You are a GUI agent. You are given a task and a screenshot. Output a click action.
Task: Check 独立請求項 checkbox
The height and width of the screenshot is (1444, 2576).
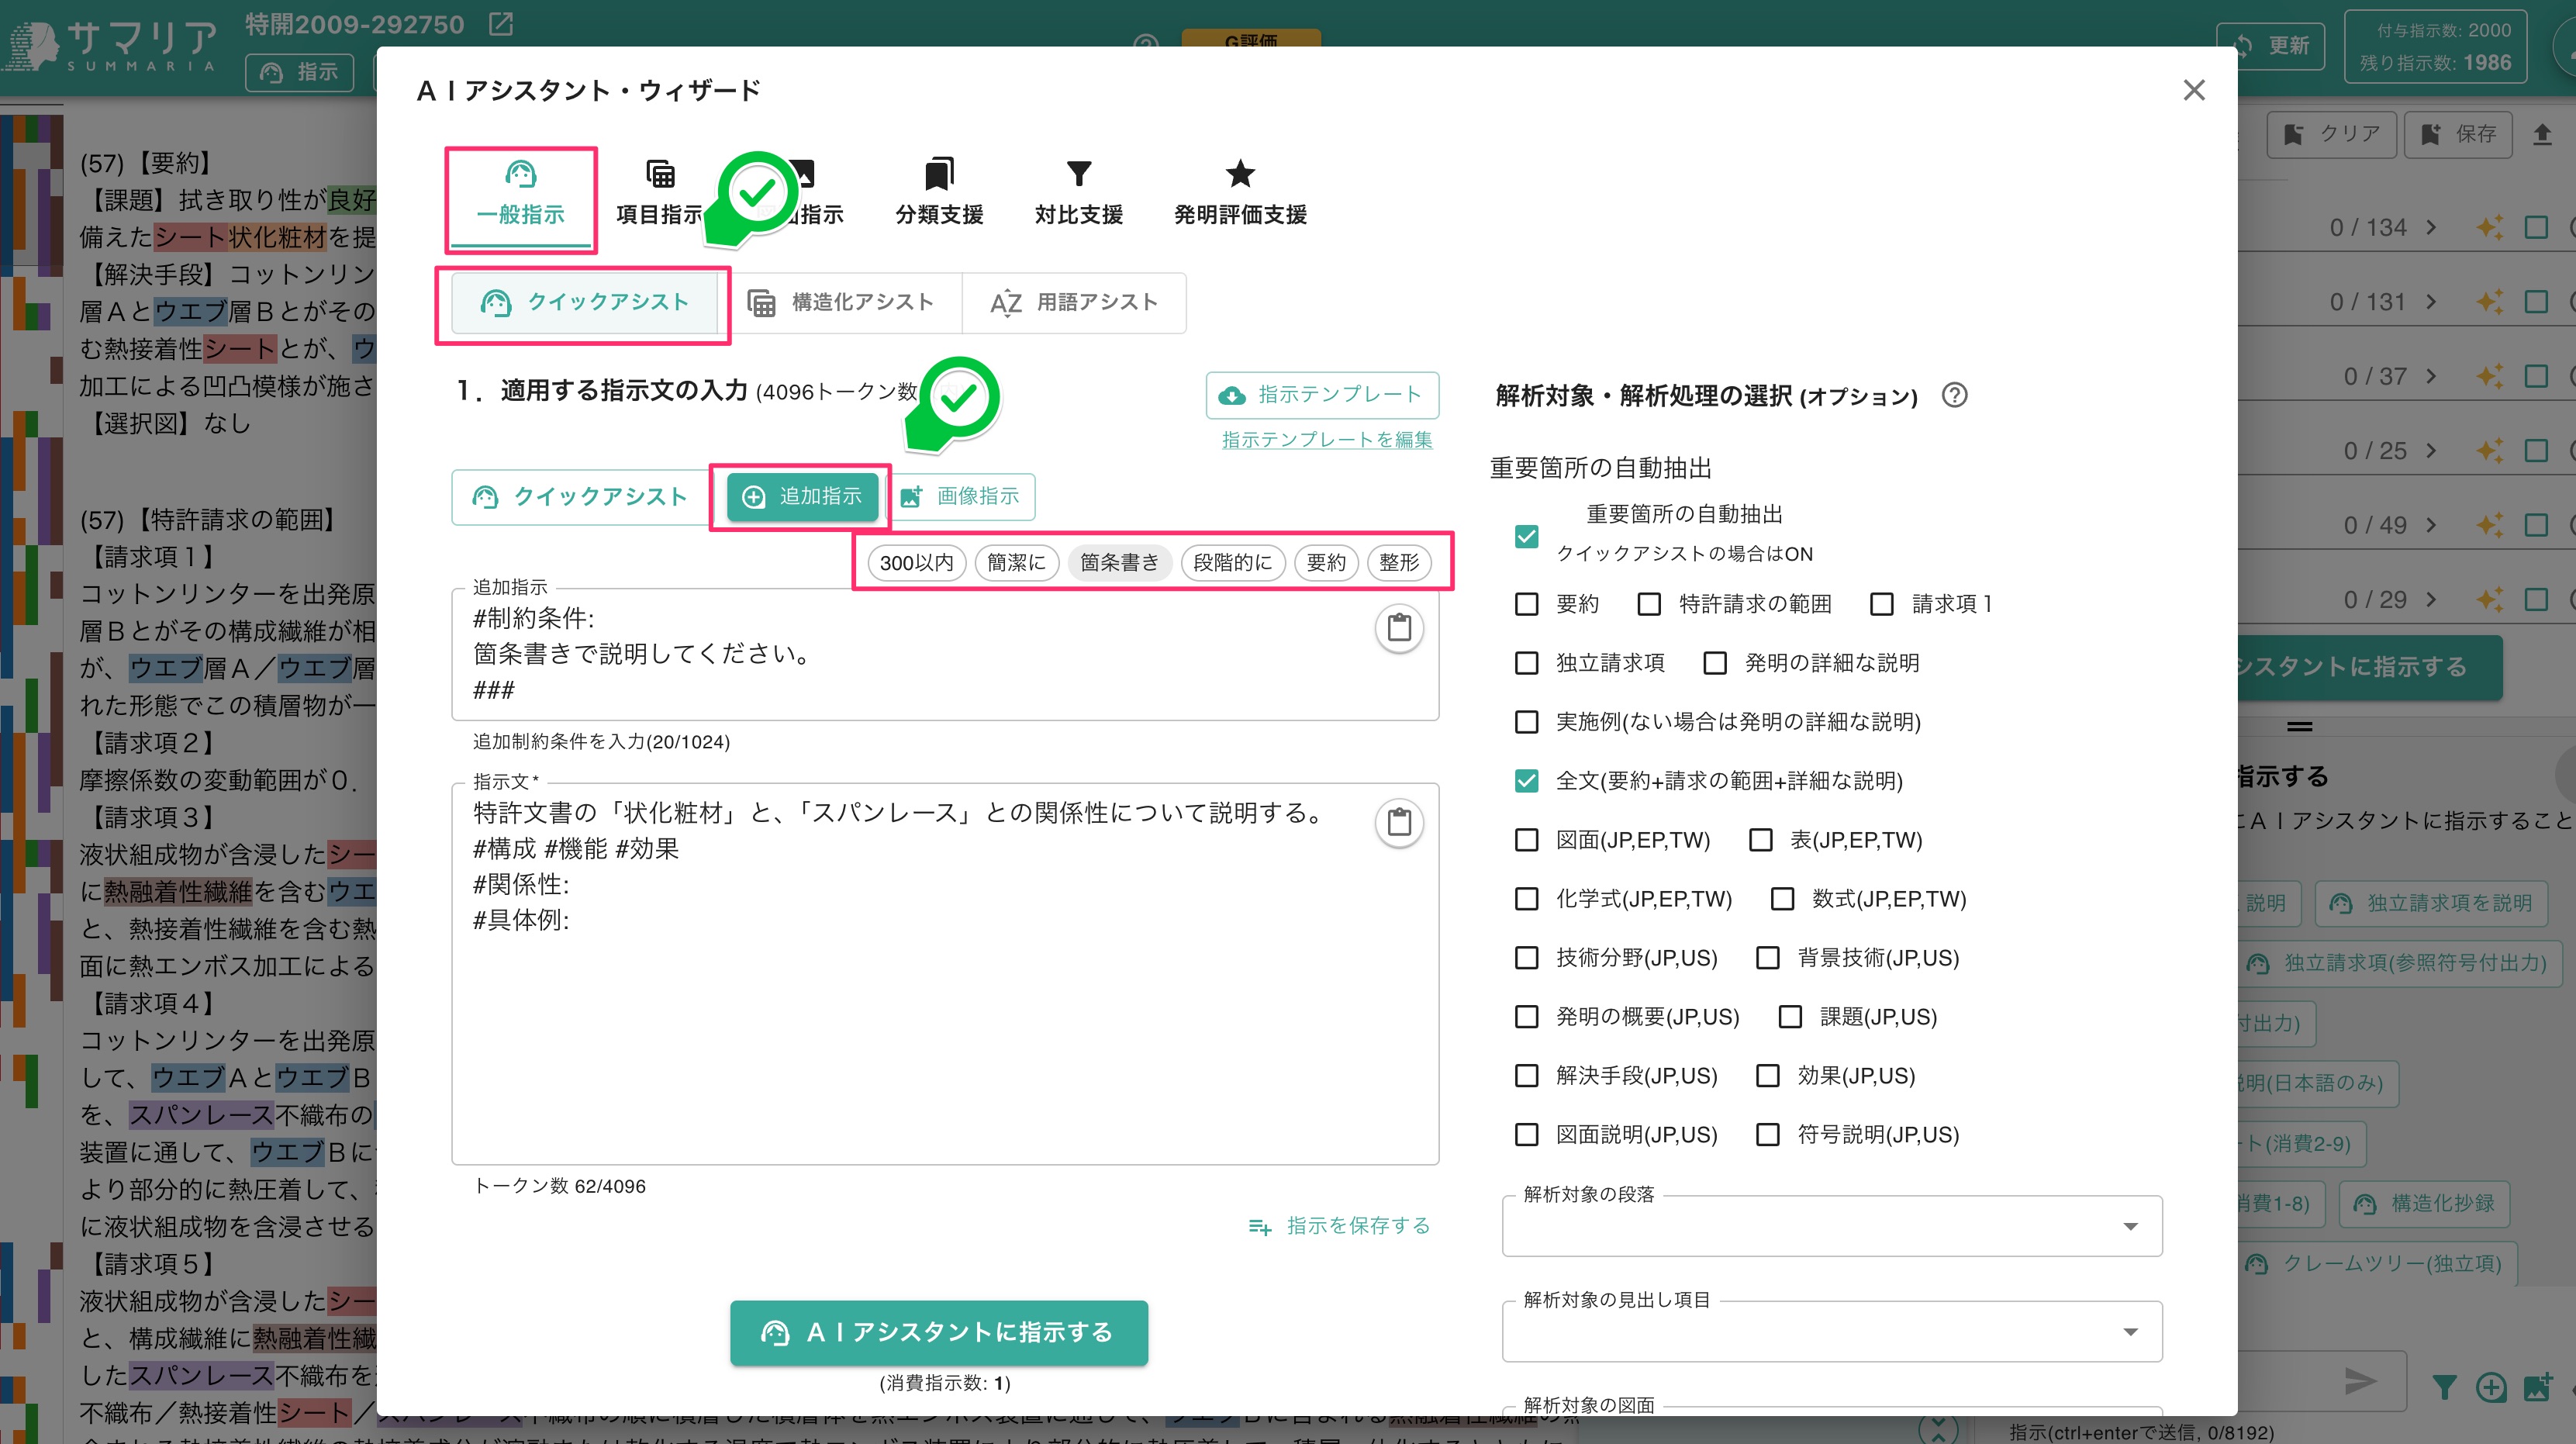coord(1526,663)
